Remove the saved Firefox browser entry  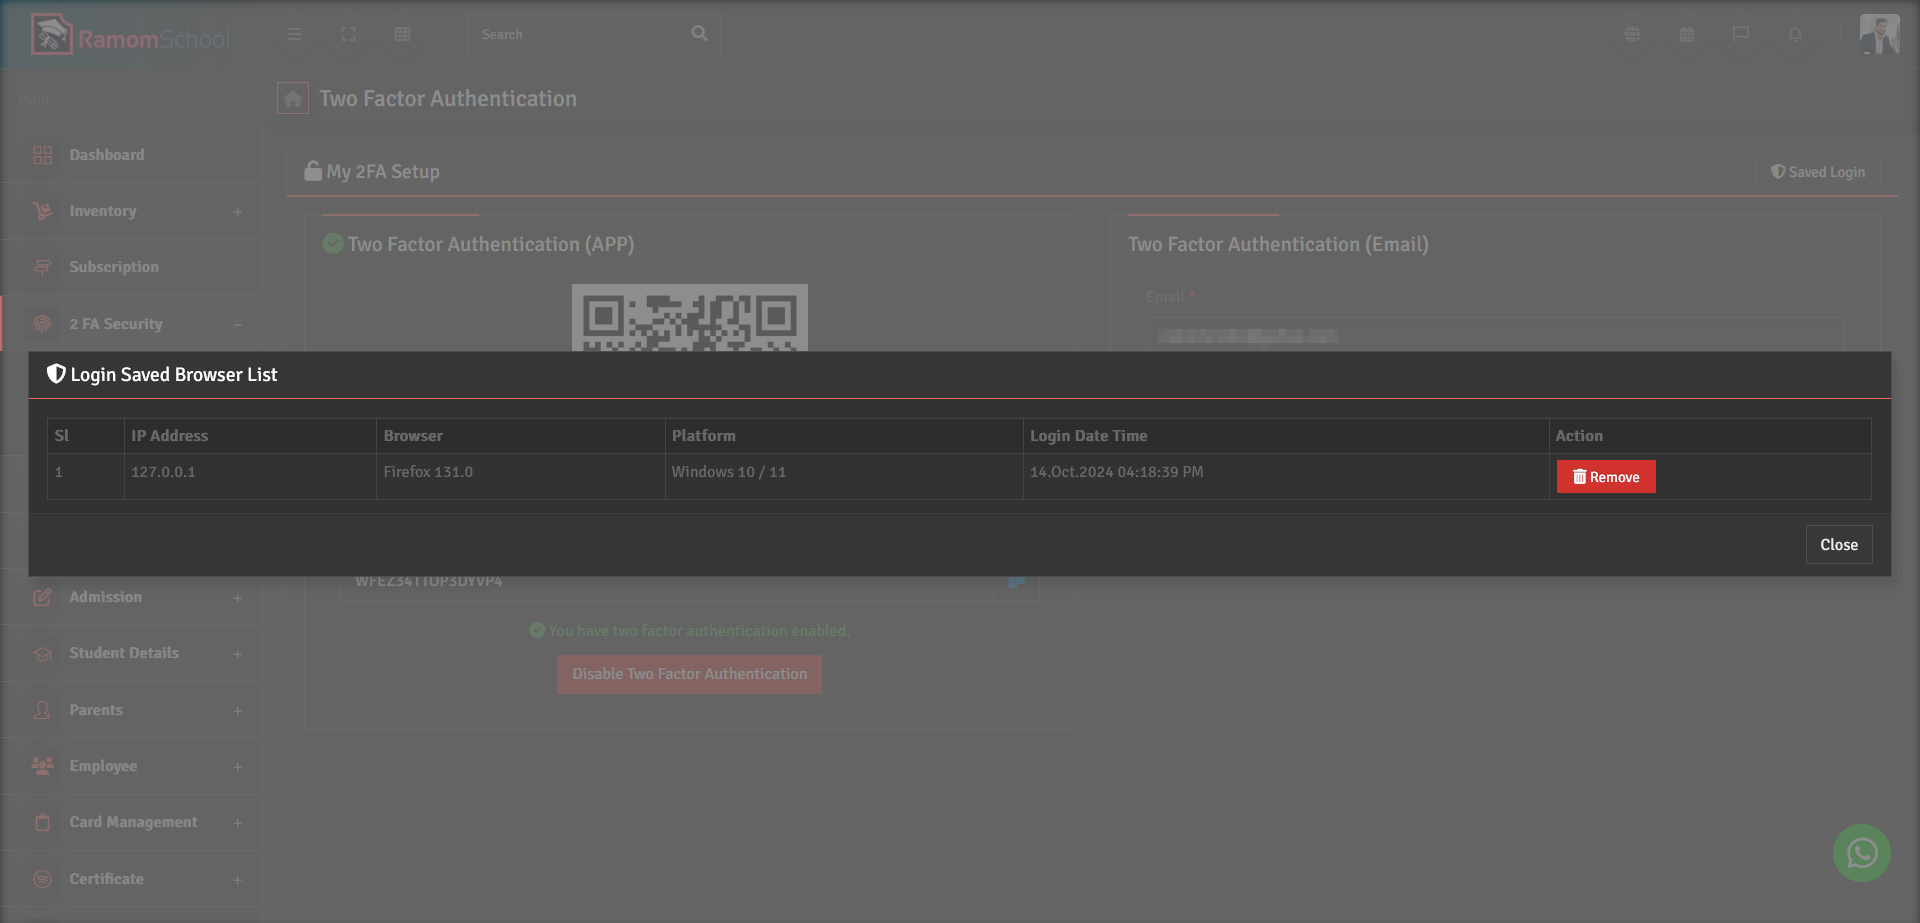point(1605,477)
